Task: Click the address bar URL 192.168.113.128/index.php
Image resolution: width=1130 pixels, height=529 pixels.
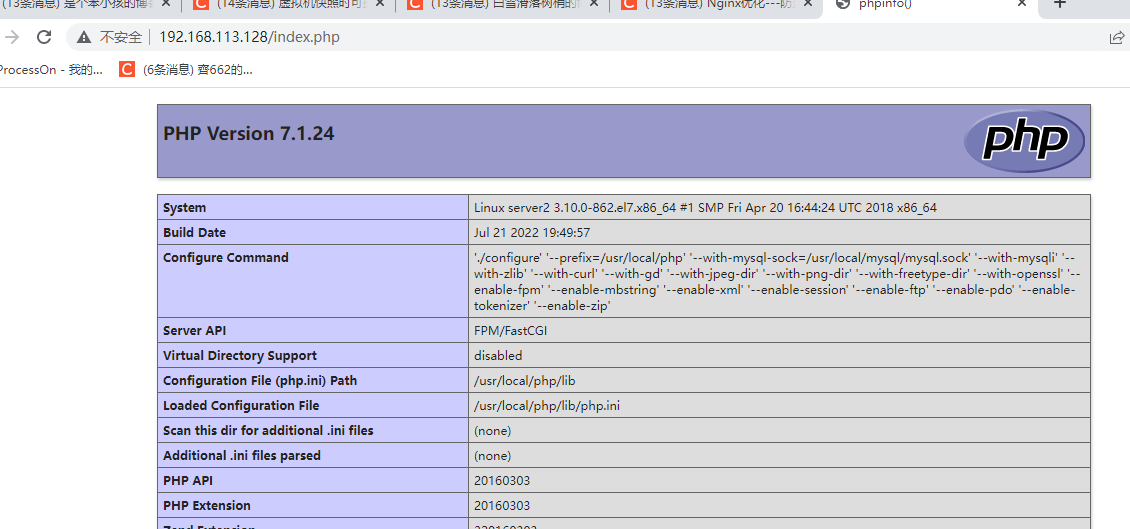Action: tap(249, 37)
